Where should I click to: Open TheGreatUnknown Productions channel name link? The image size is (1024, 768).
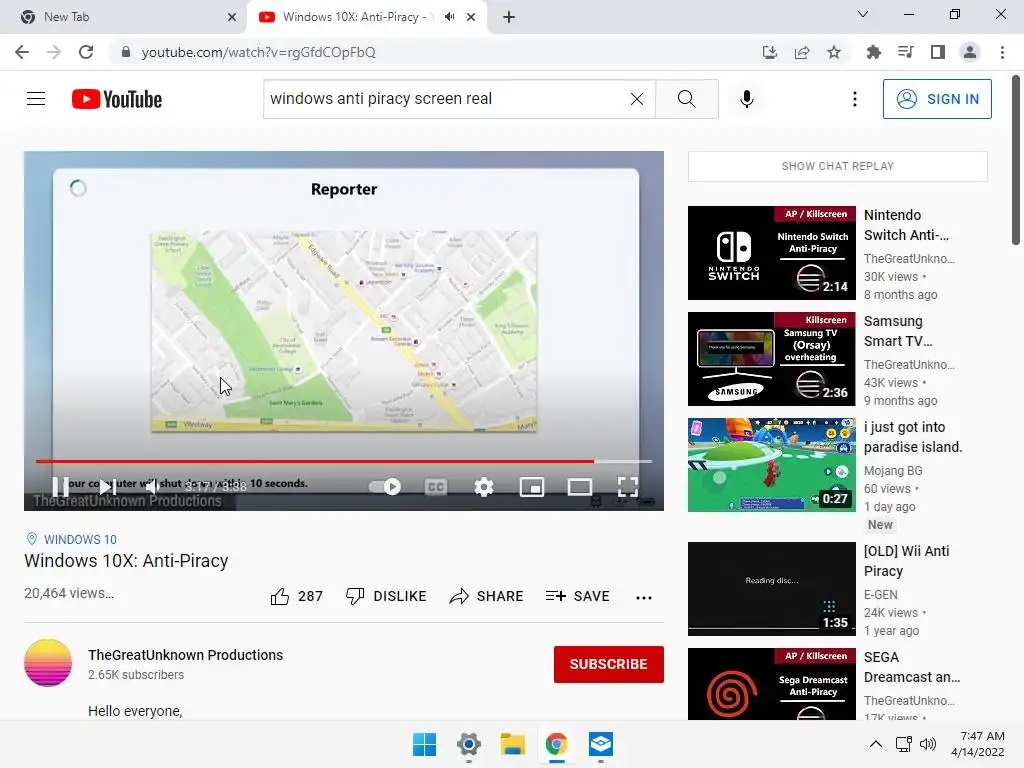pos(185,655)
